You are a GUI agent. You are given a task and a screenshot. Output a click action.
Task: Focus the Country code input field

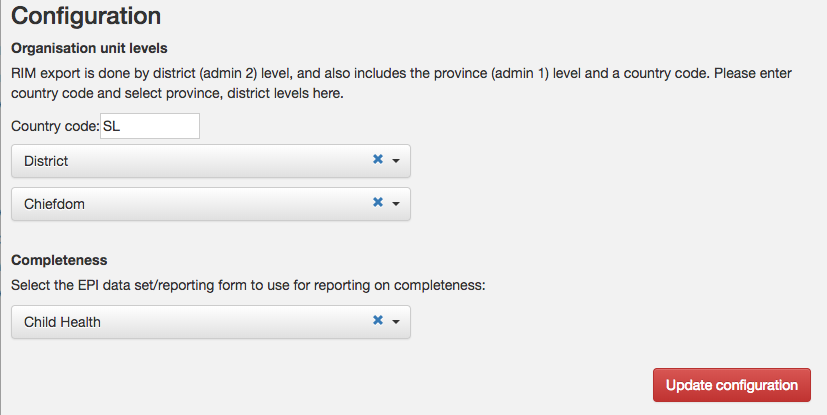[150, 126]
